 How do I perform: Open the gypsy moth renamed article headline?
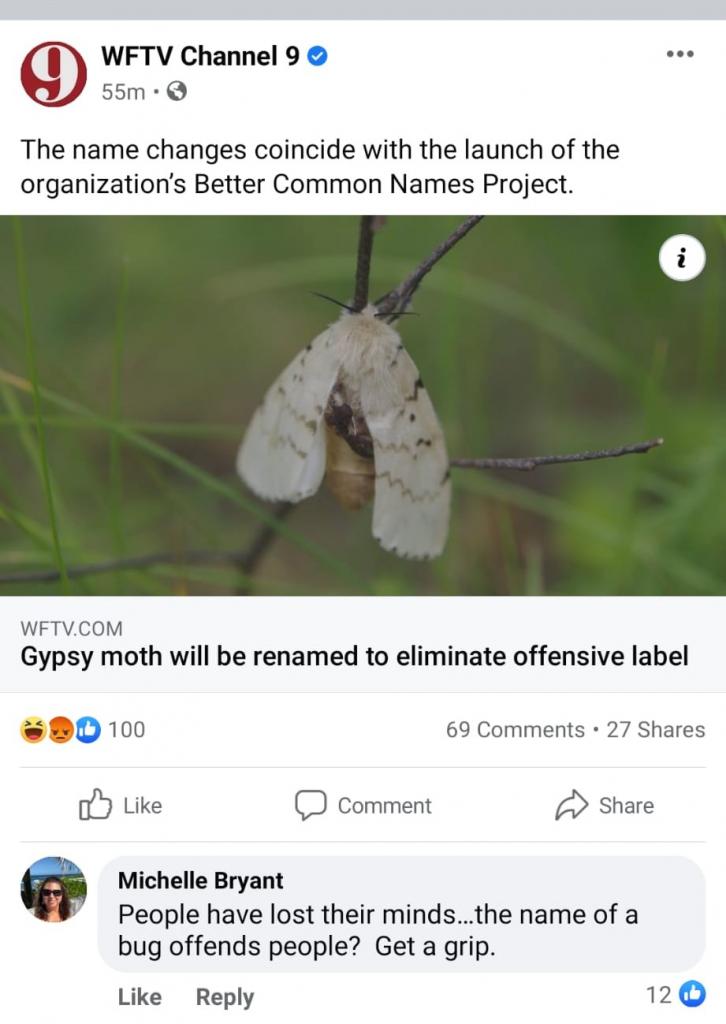coord(354,656)
